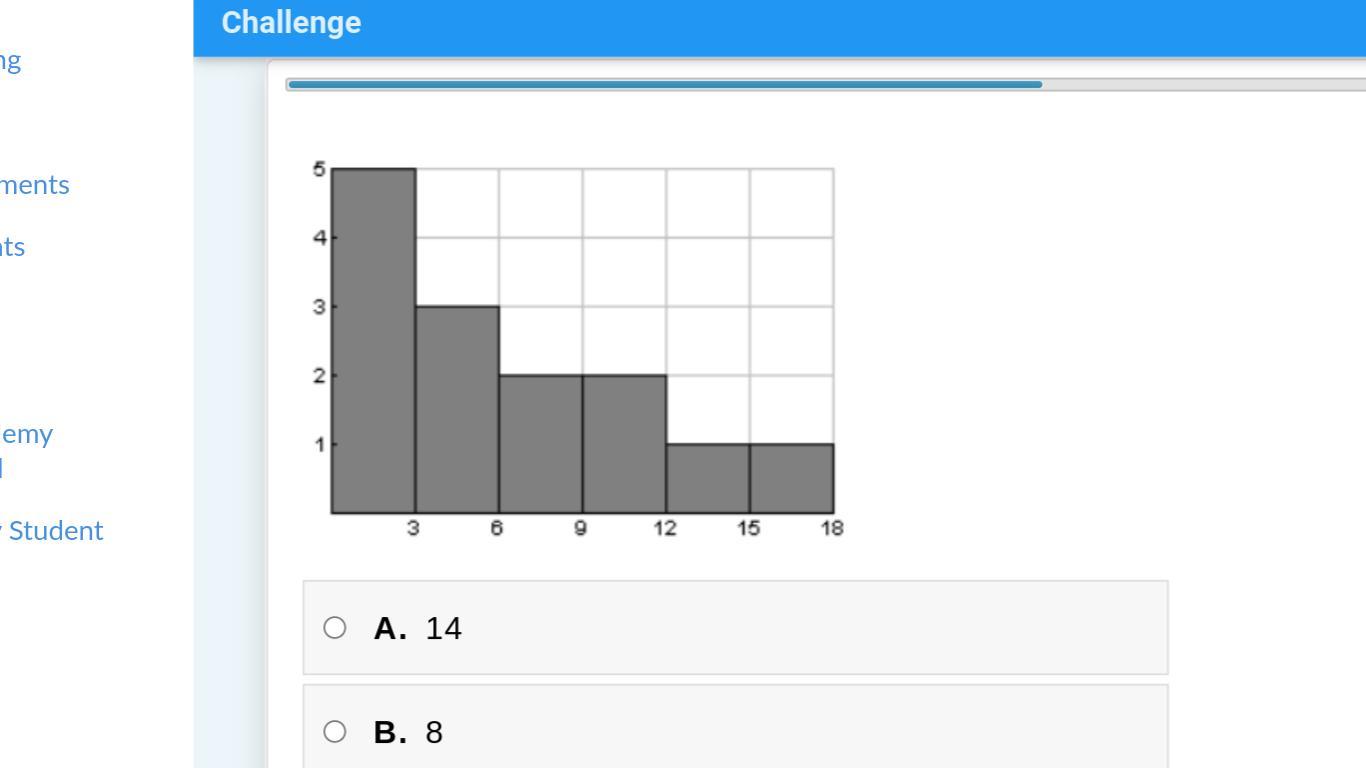Open the sidebar link ending in "emy"
This screenshot has height=768, width=1366.
click(x=27, y=434)
